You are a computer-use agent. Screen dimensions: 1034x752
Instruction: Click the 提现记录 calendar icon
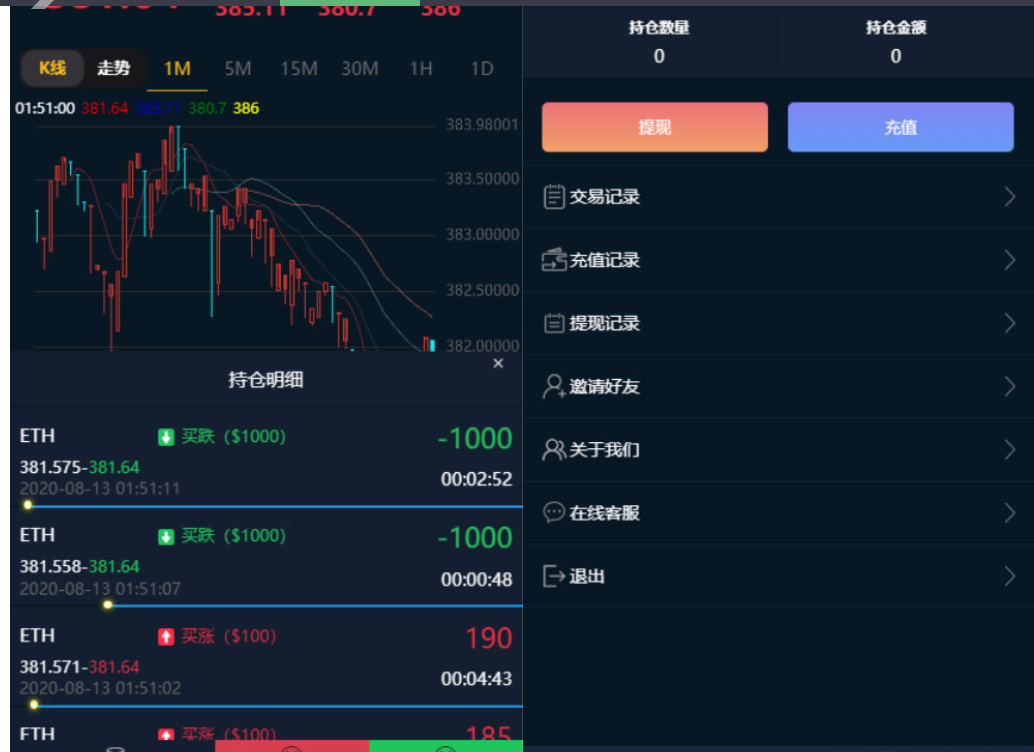[553, 323]
